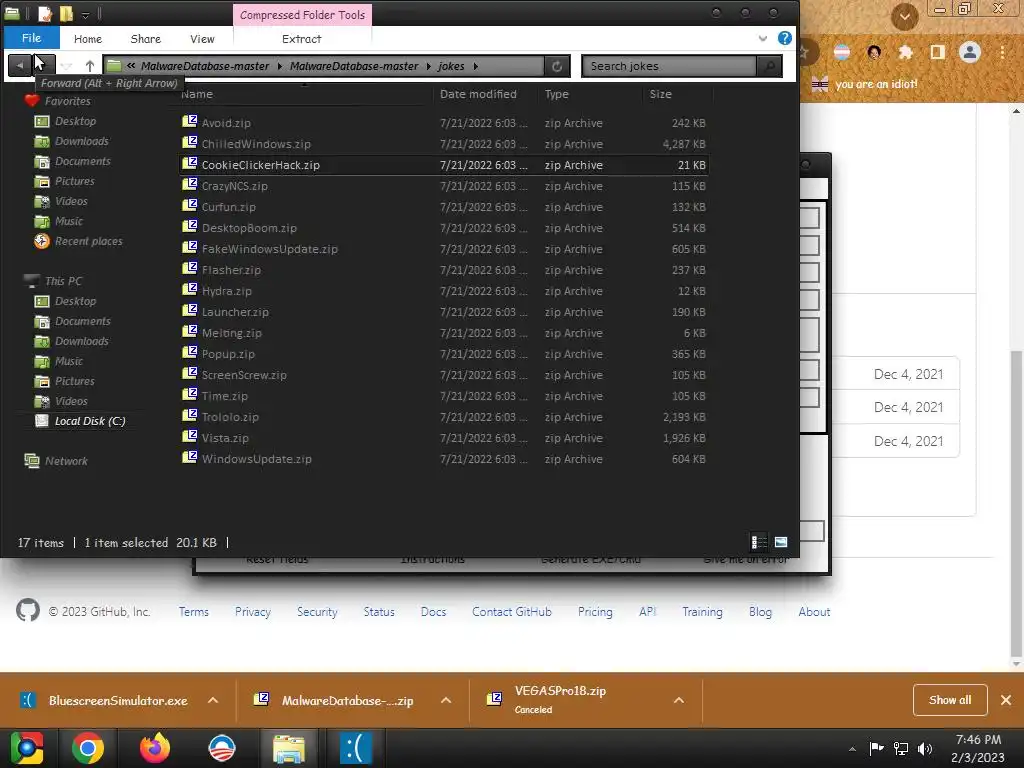
Task: Click Show all downloads button
Action: (950, 700)
